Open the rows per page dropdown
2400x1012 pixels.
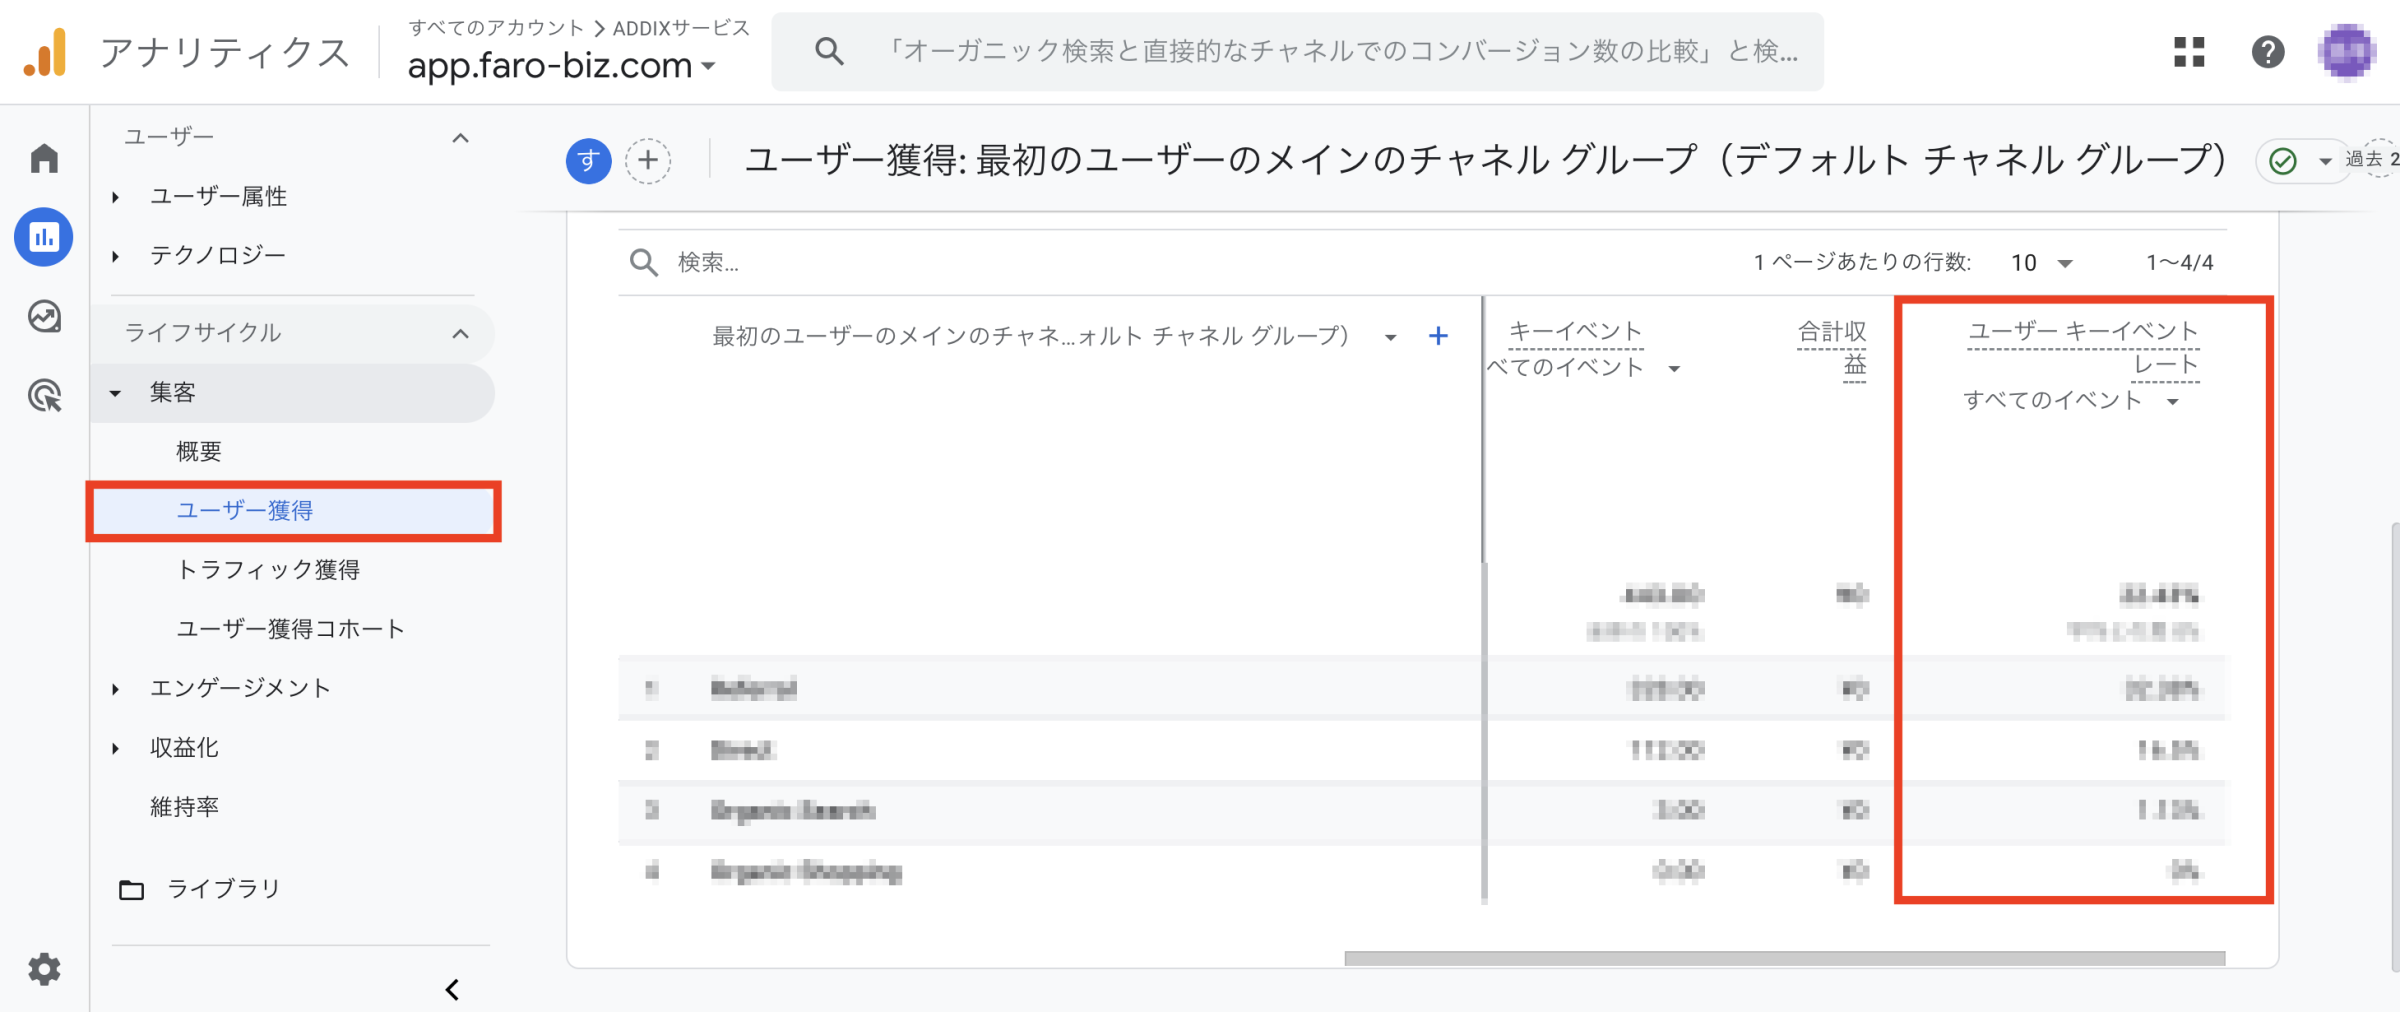2042,263
